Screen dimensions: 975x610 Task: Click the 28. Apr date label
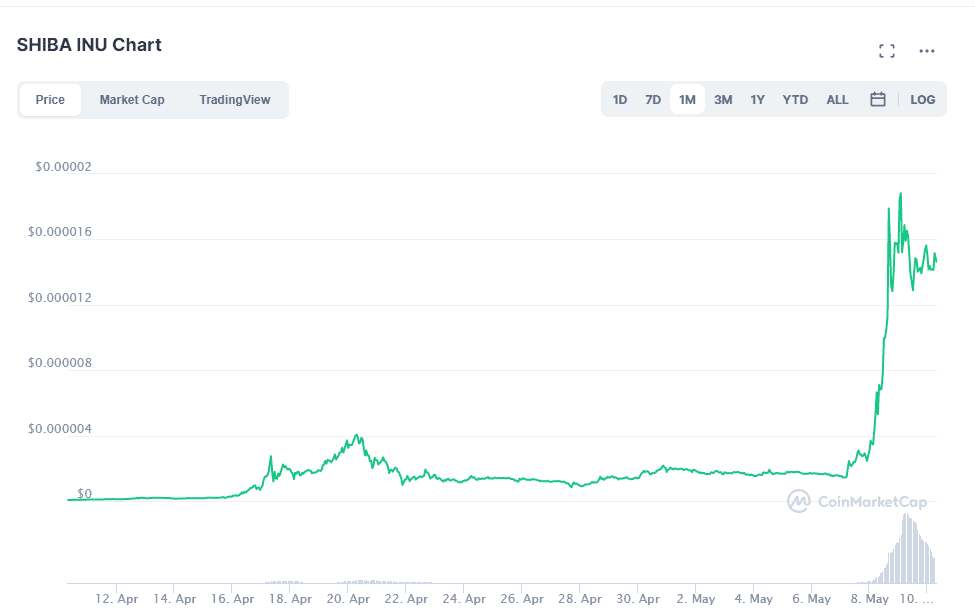[x=580, y=599]
